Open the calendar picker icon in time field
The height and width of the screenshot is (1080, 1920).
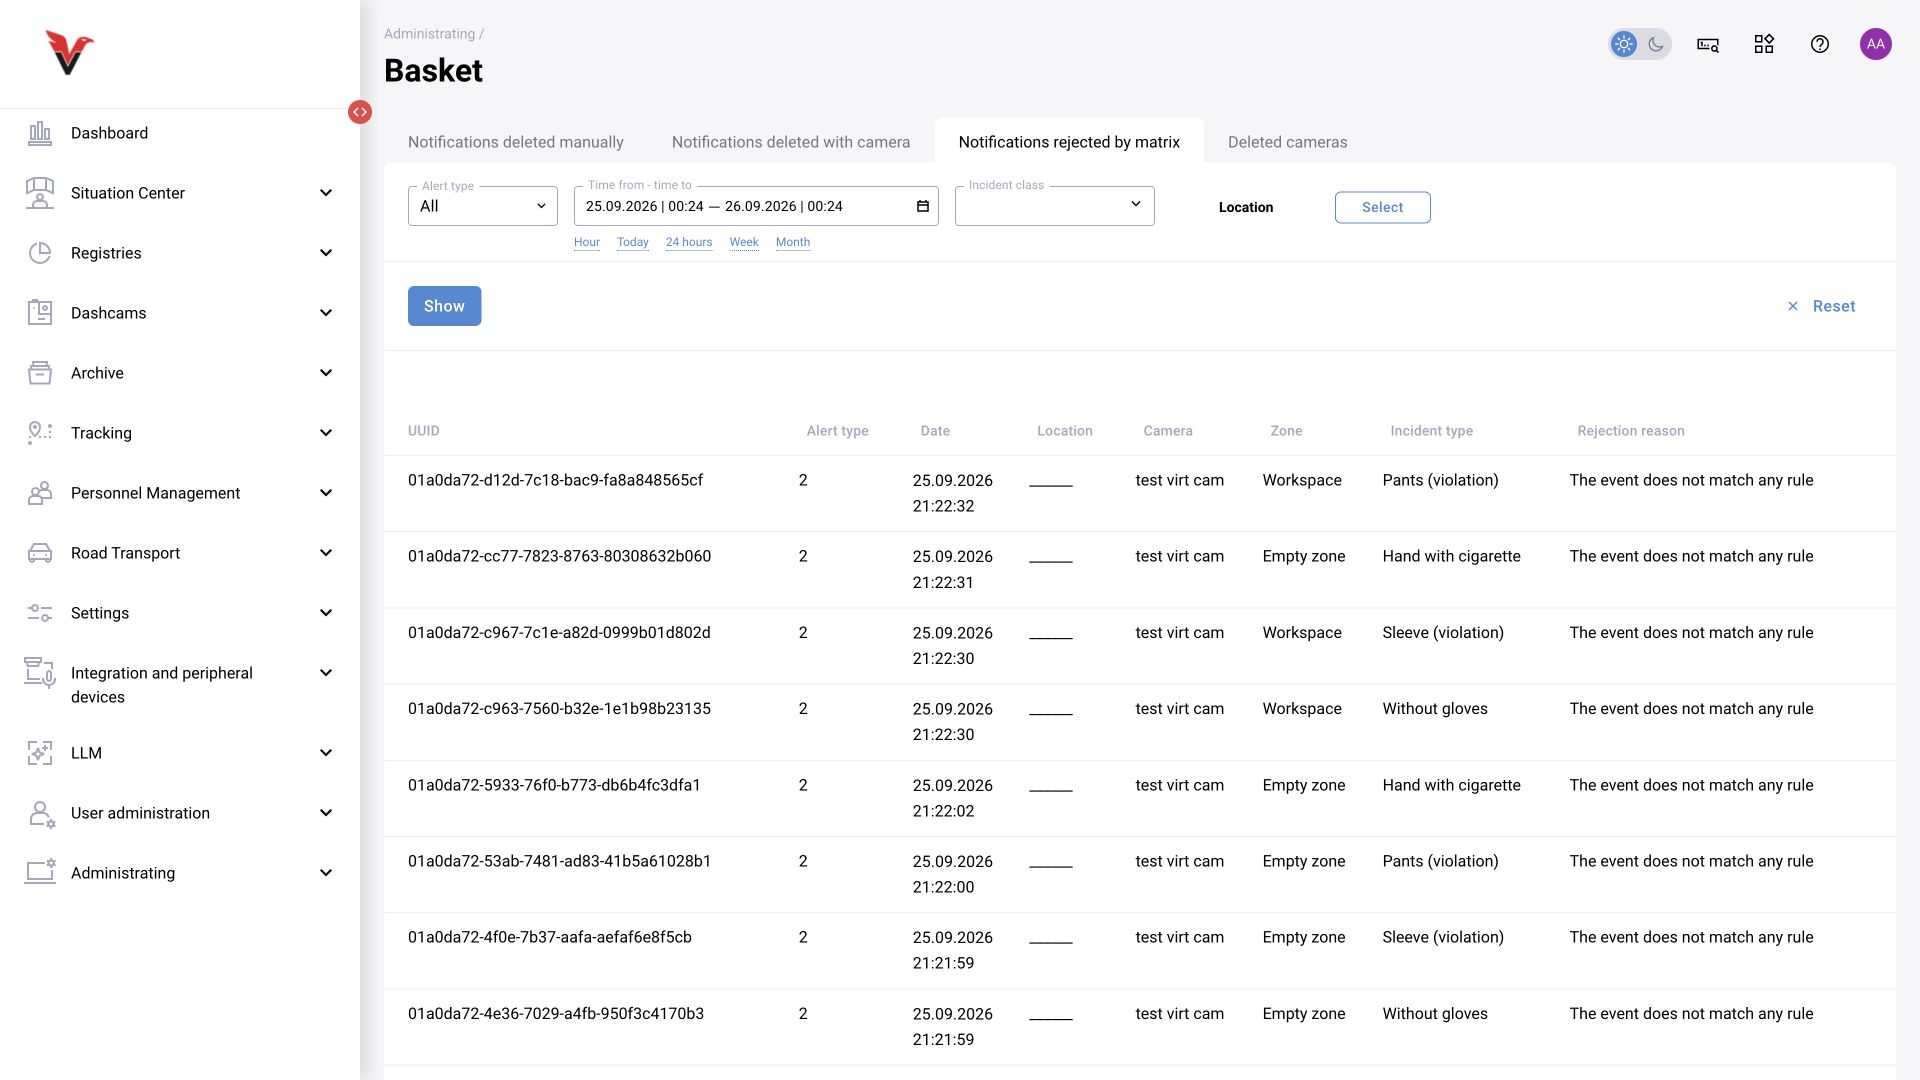click(x=923, y=206)
